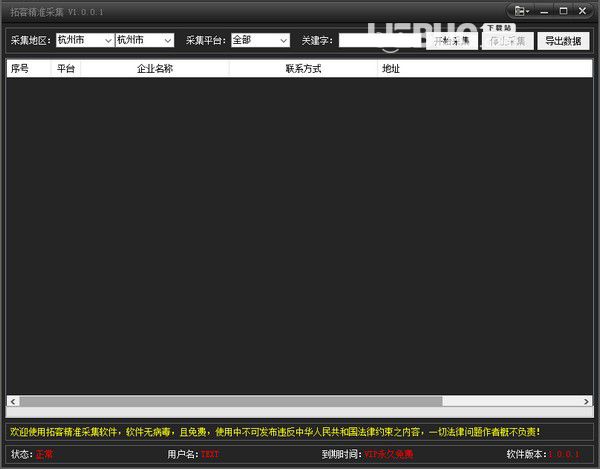This screenshot has width=600, height=469.
Task: Click the 用户名 value TEXT
Action: tap(210, 454)
